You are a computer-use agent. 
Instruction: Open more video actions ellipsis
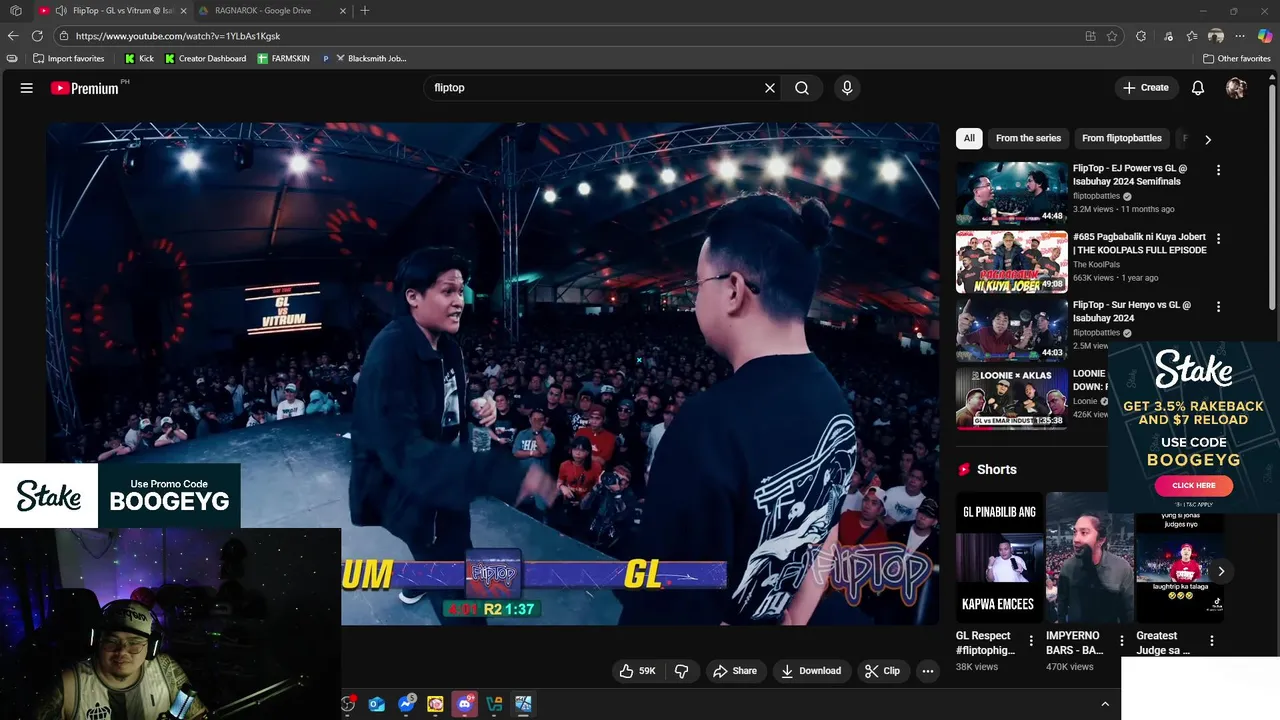[x=928, y=671]
